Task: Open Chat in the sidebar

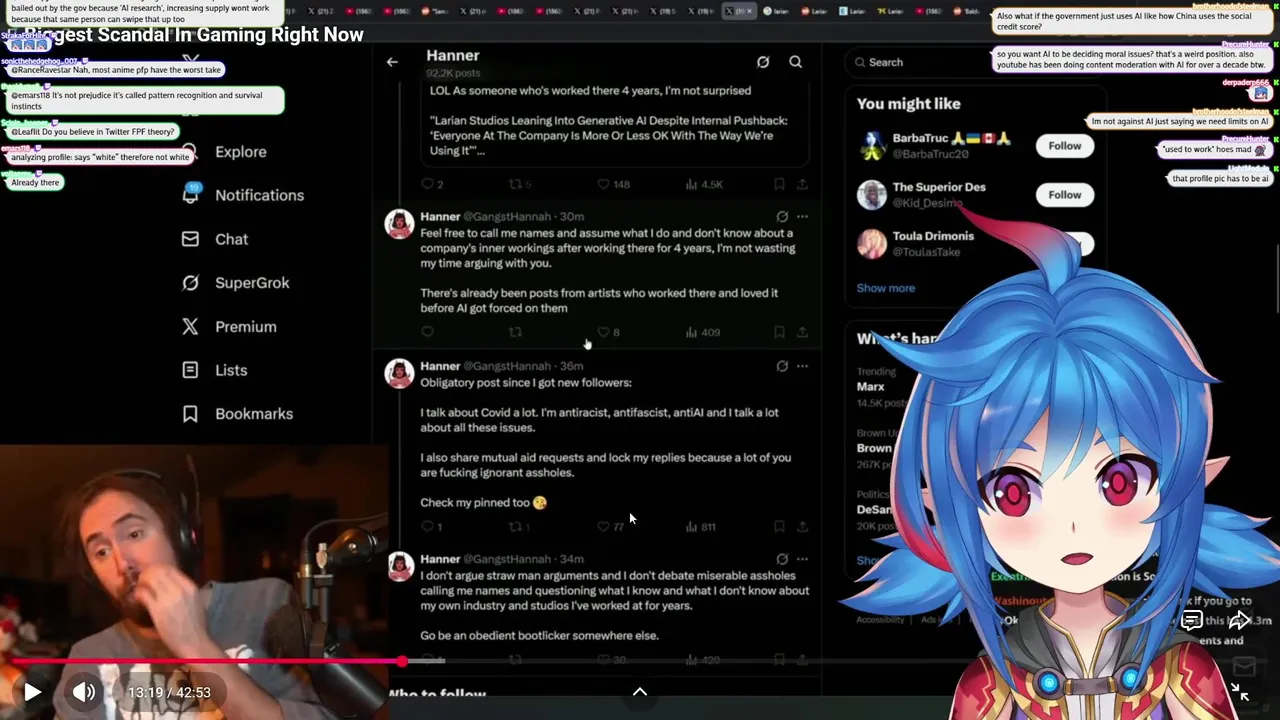Action: [x=231, y=239]
